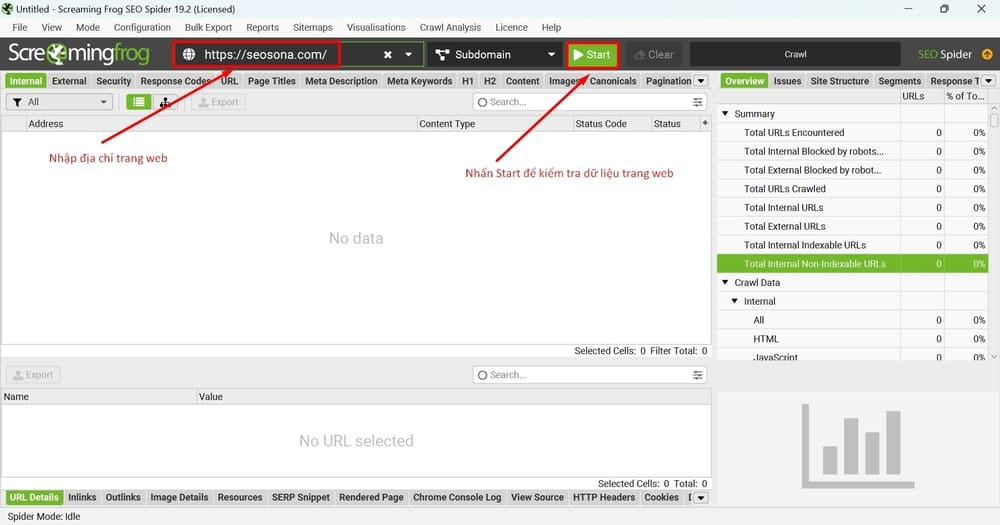Select the HTML row under Internal

pos(852,339)
